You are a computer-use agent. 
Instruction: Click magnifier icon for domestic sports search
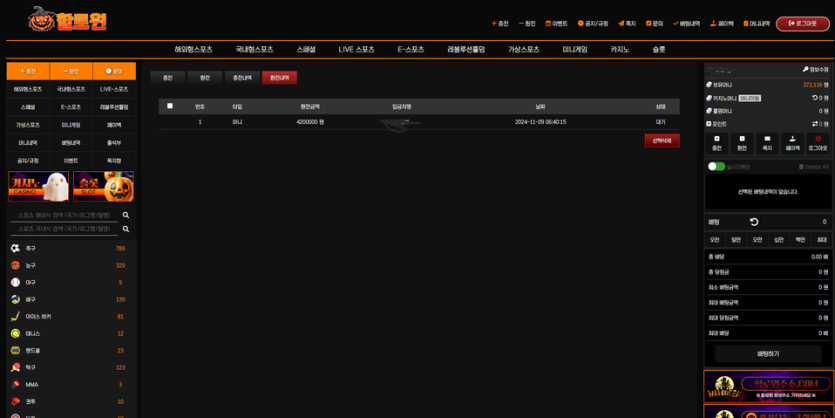pos(126,229)
